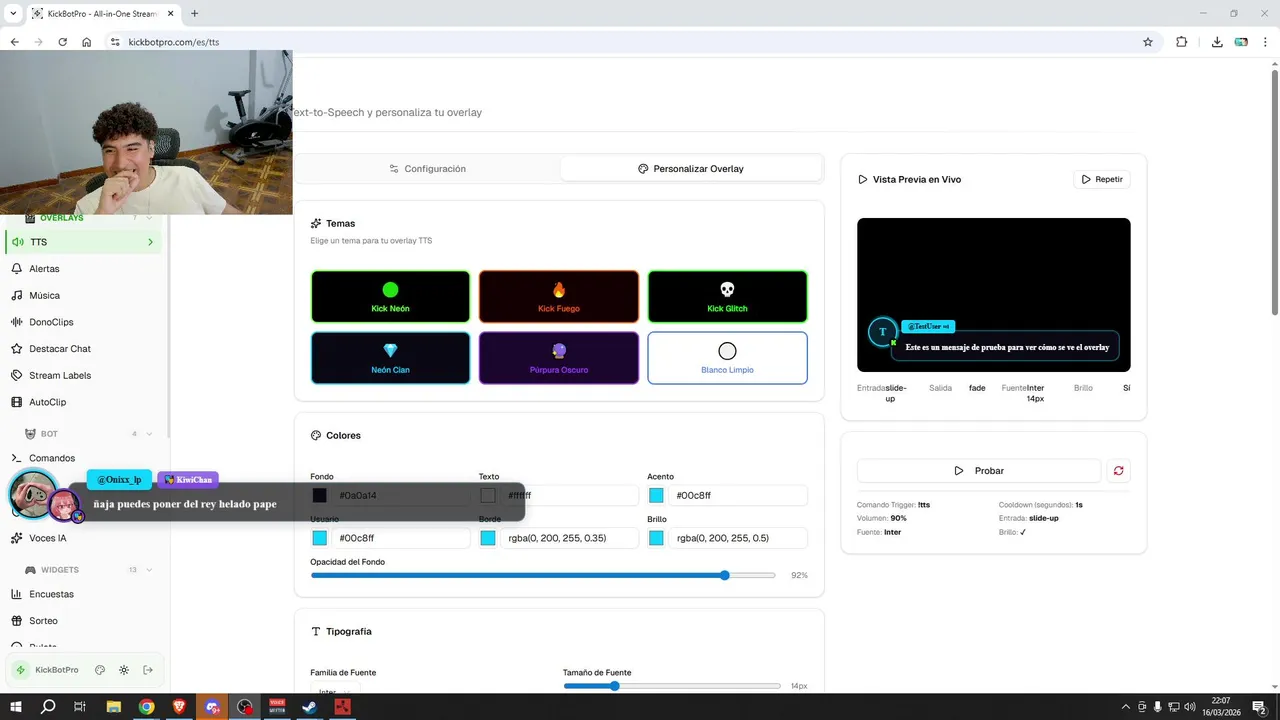Open Brave browser from taskbar

[179, 707]
